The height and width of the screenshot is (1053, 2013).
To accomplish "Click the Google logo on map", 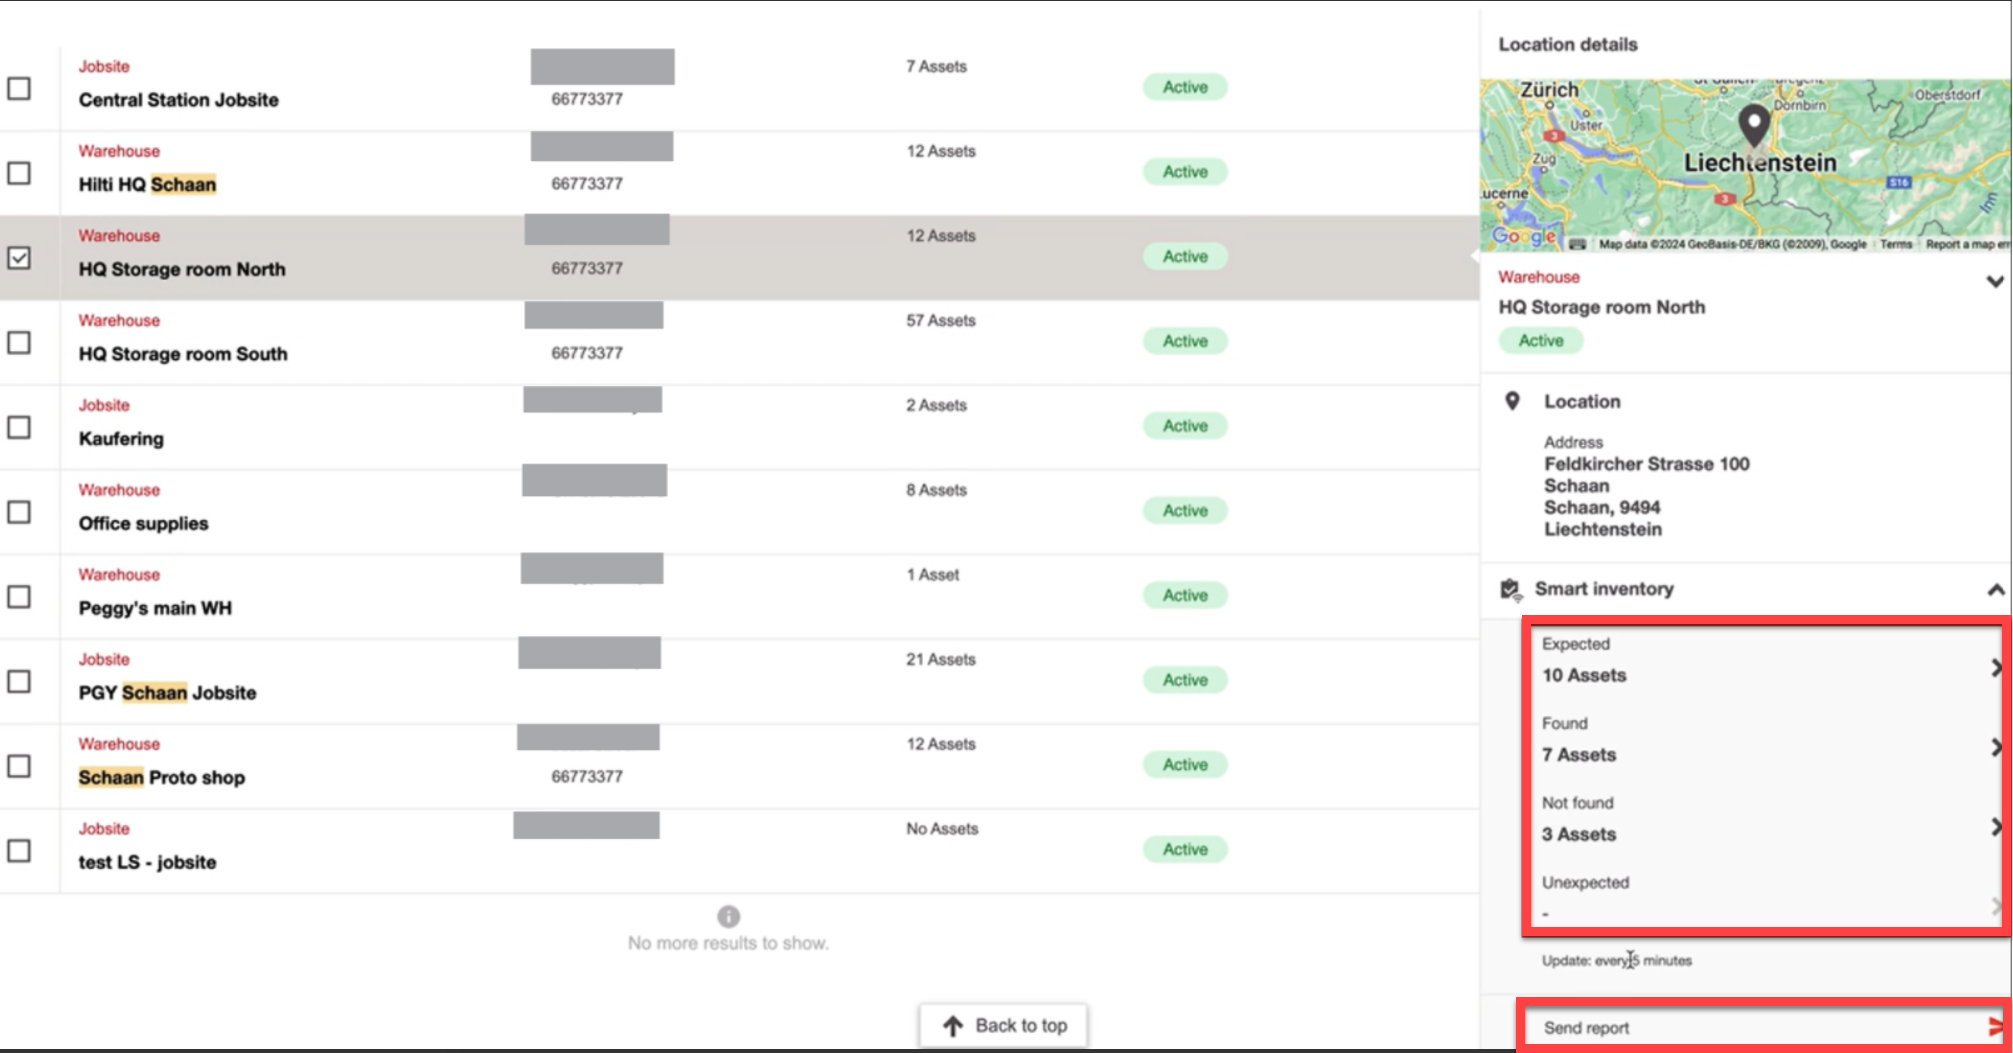I will (x=1523, y=236).
